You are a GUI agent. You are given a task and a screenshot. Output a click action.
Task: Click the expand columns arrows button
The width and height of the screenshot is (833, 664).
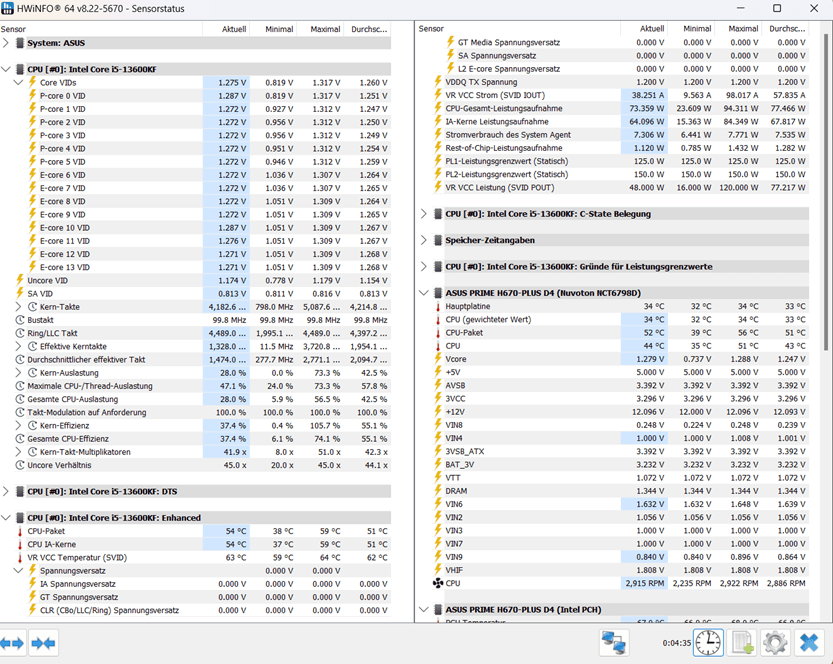click(x=13, y=643)
